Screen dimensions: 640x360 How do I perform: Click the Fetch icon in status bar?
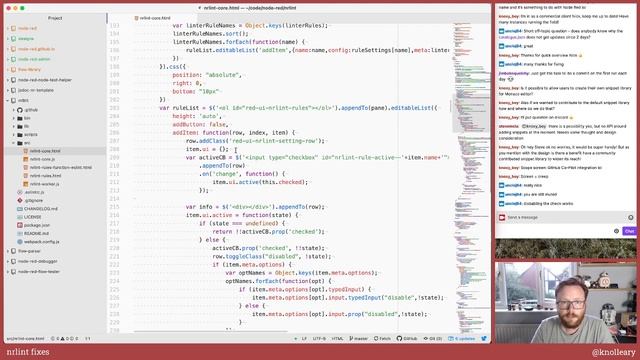[376, 338]
